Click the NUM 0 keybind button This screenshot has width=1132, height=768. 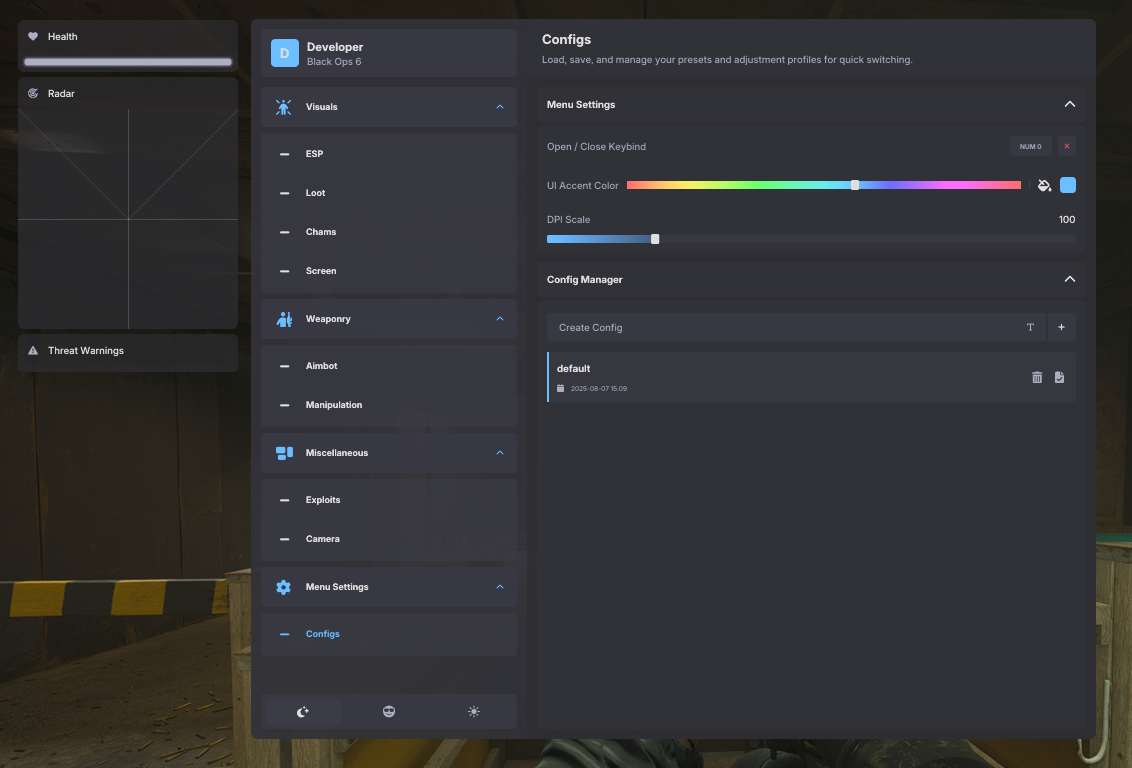coord(1030,147)
